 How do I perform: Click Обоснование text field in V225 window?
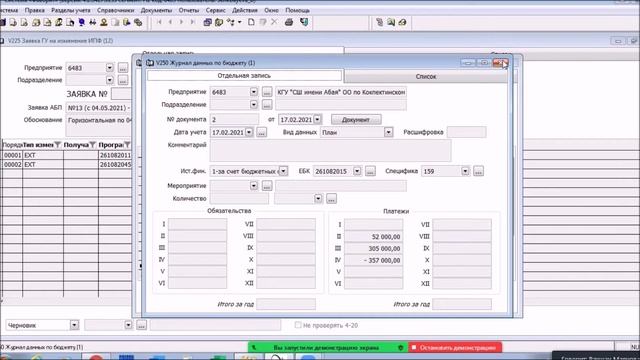(99, 126)
